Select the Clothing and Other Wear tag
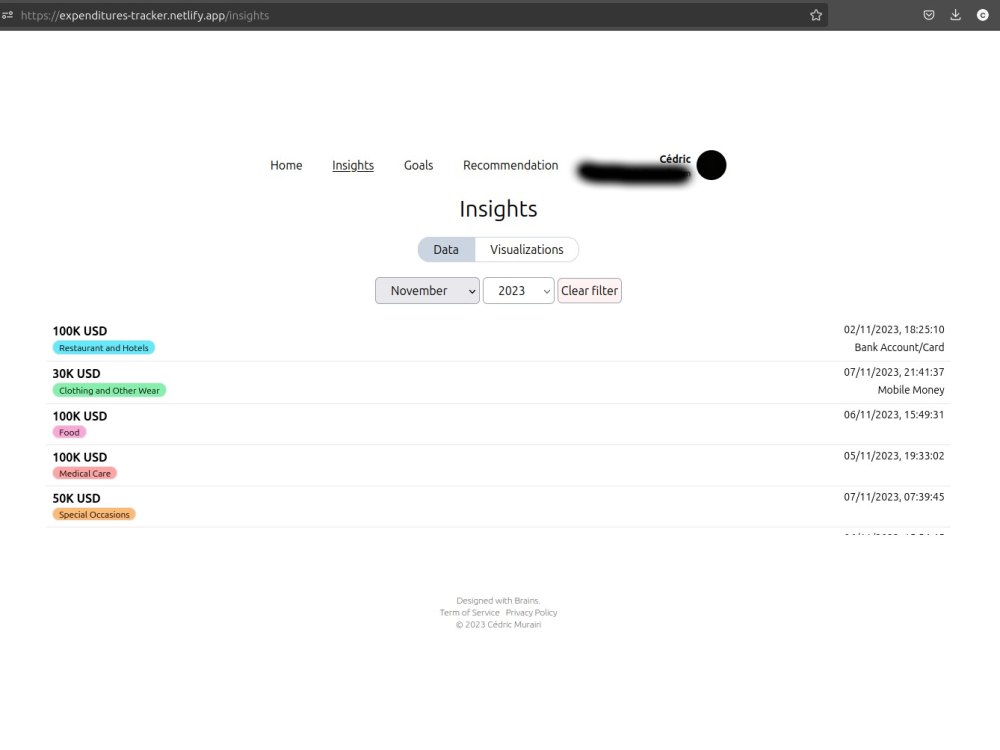1000x750 pixels. click(109, 390)
